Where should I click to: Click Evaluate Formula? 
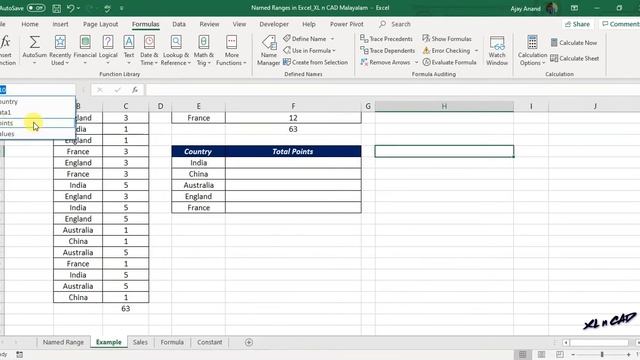coord(449,62)
